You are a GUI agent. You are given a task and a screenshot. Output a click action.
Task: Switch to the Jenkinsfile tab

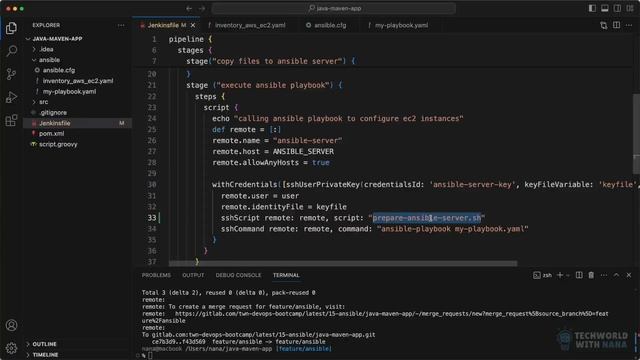[167, 25]
